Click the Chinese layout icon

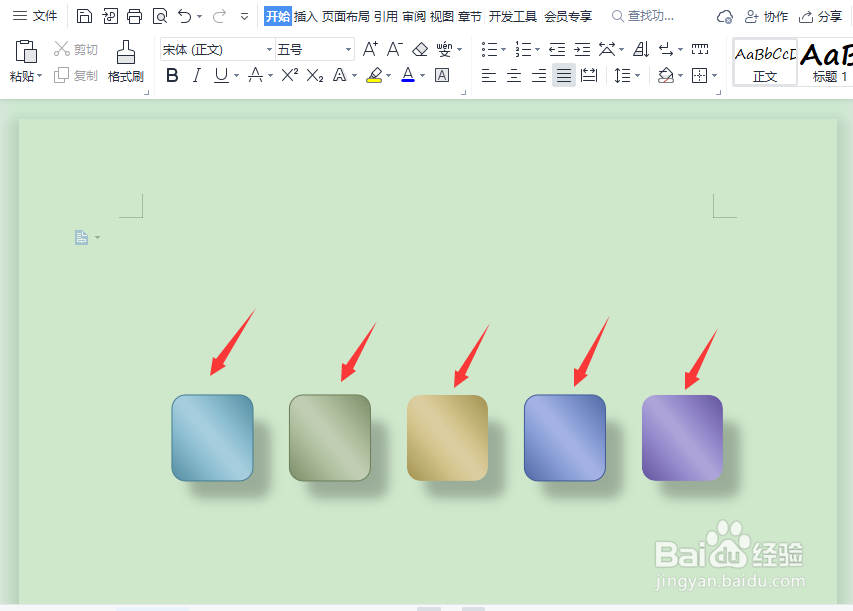[x=607, y=50]
